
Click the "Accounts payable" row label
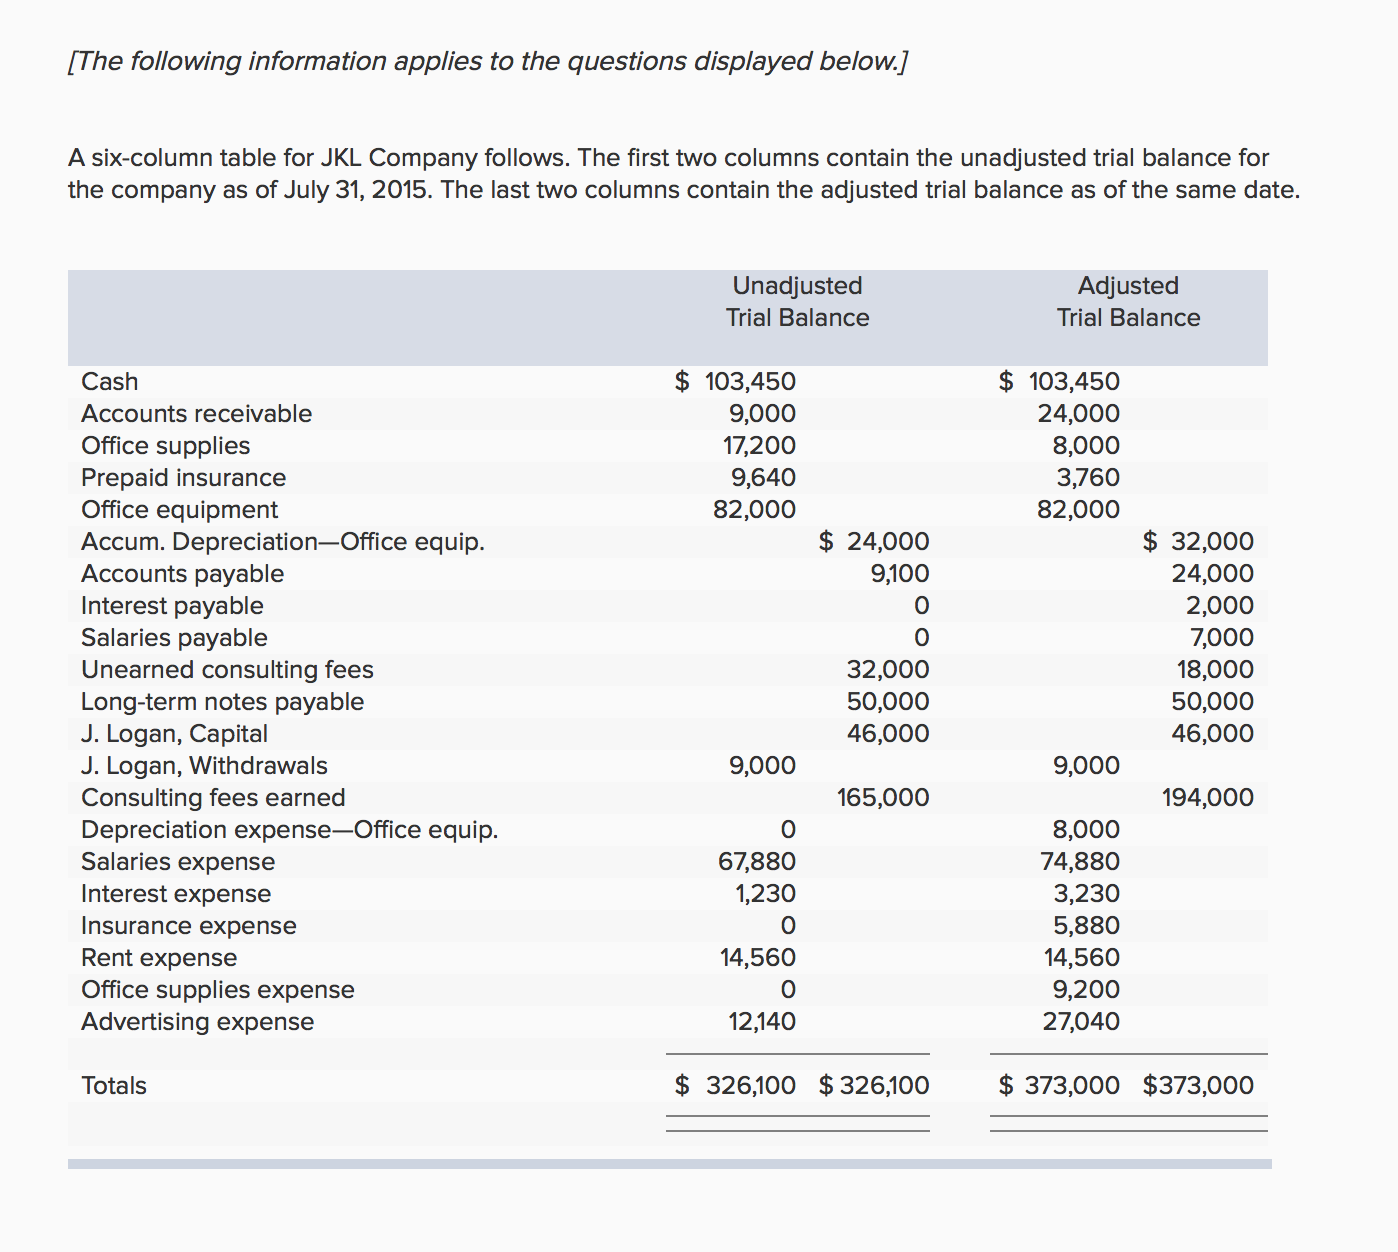(182, 574)
